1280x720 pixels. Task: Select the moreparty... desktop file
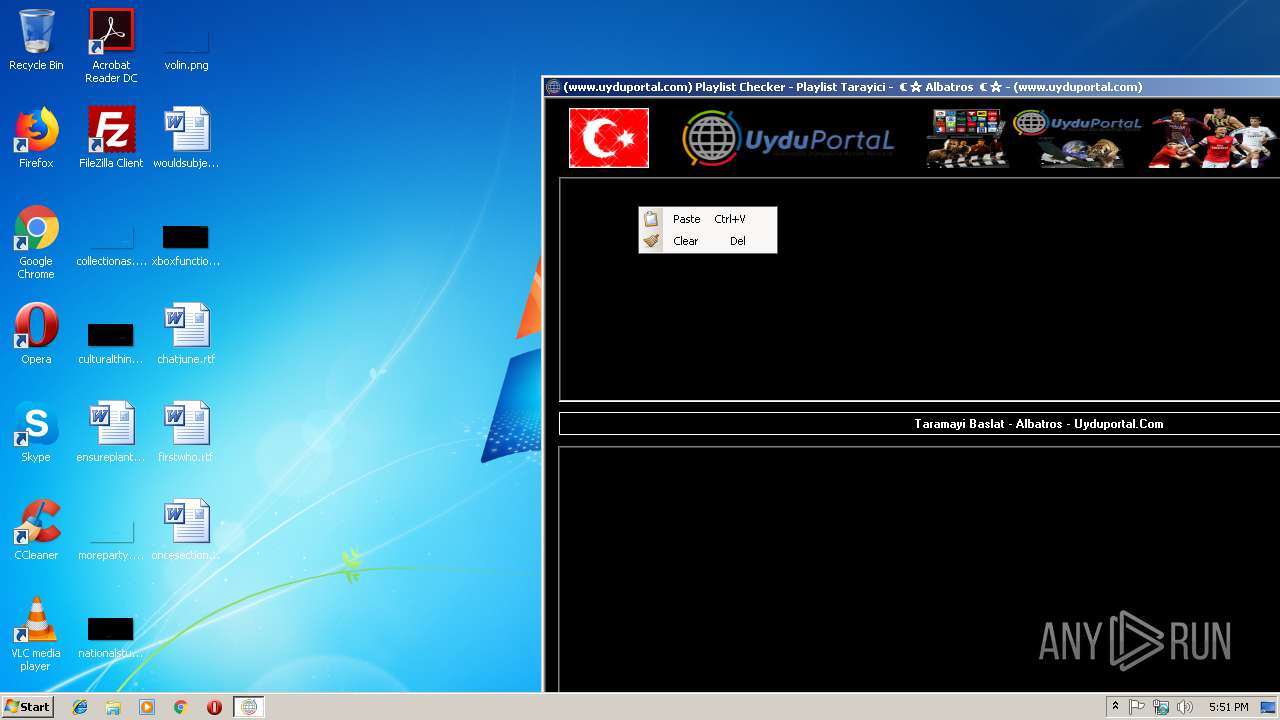pyautogui.click(x=111, y=540)
